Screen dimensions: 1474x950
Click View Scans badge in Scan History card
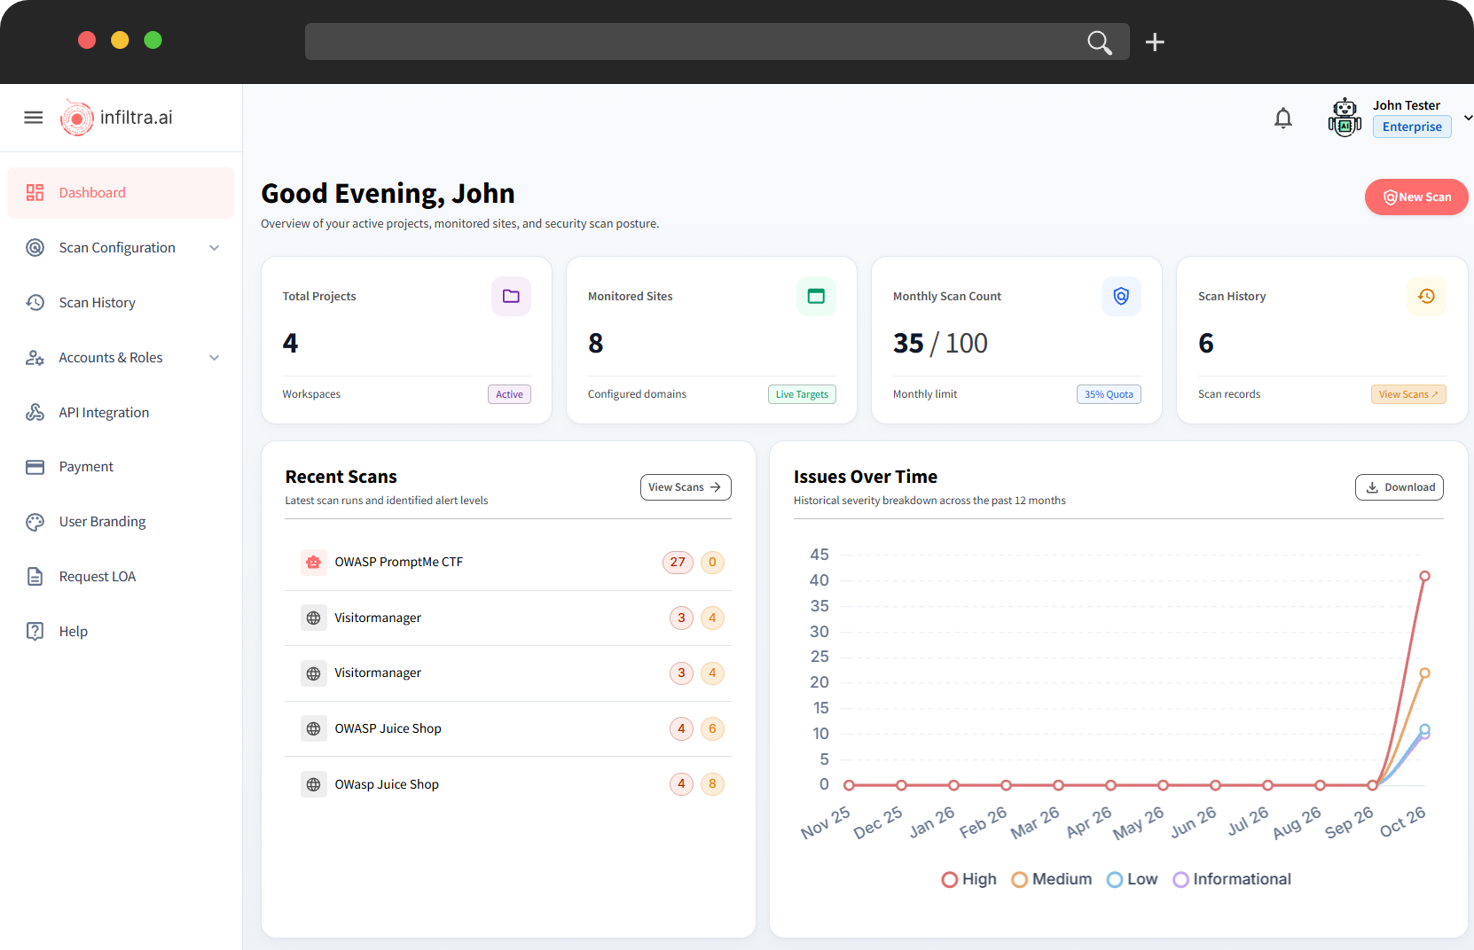click(x=1408, y=394)
